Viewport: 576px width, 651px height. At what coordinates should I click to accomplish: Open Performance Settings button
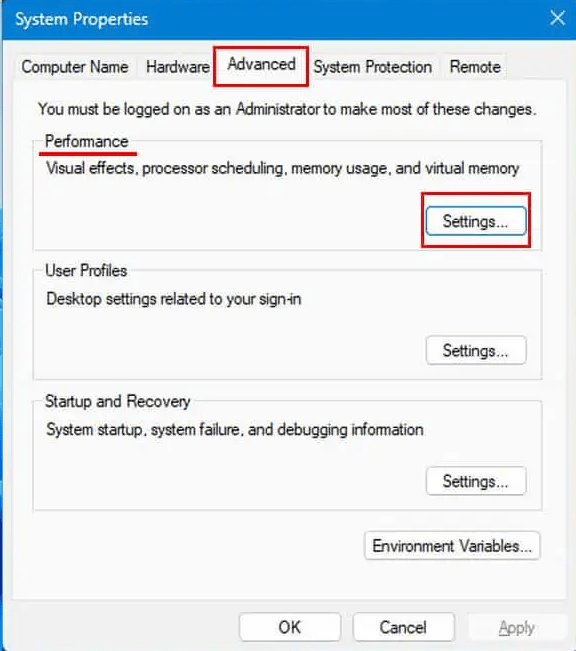(x=476, y=221)
